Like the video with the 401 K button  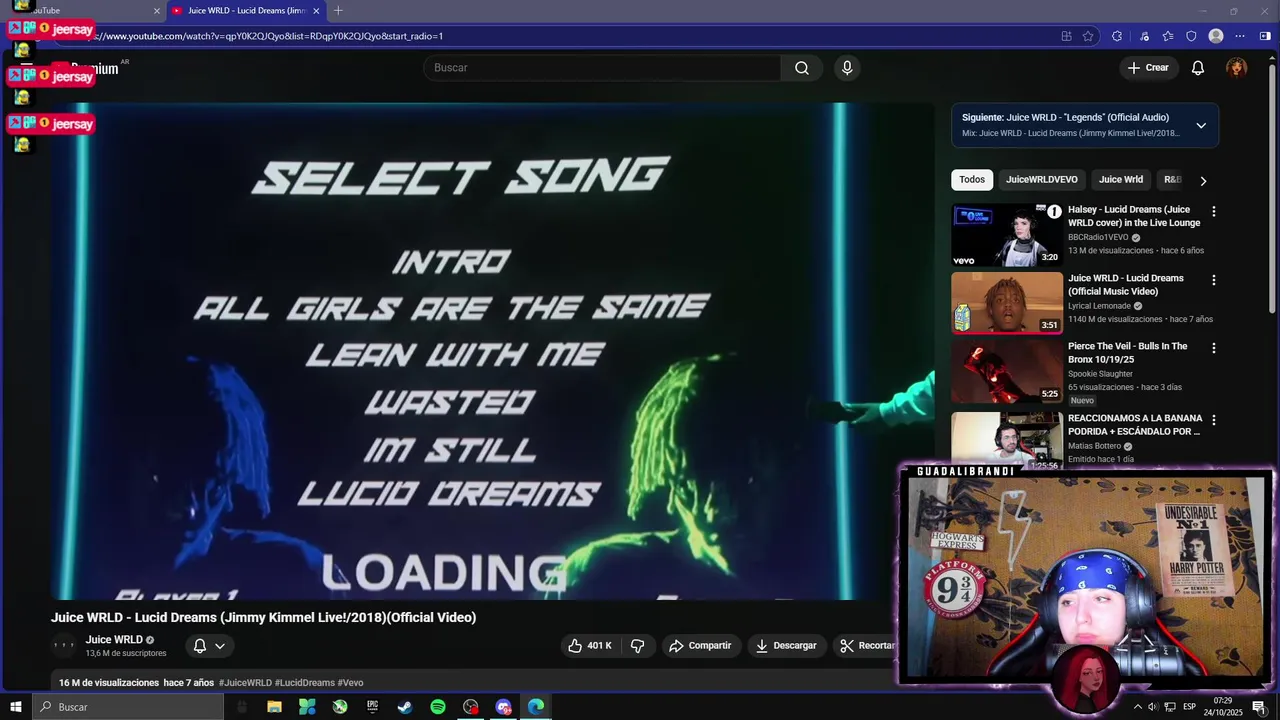[x=589, y=646]
